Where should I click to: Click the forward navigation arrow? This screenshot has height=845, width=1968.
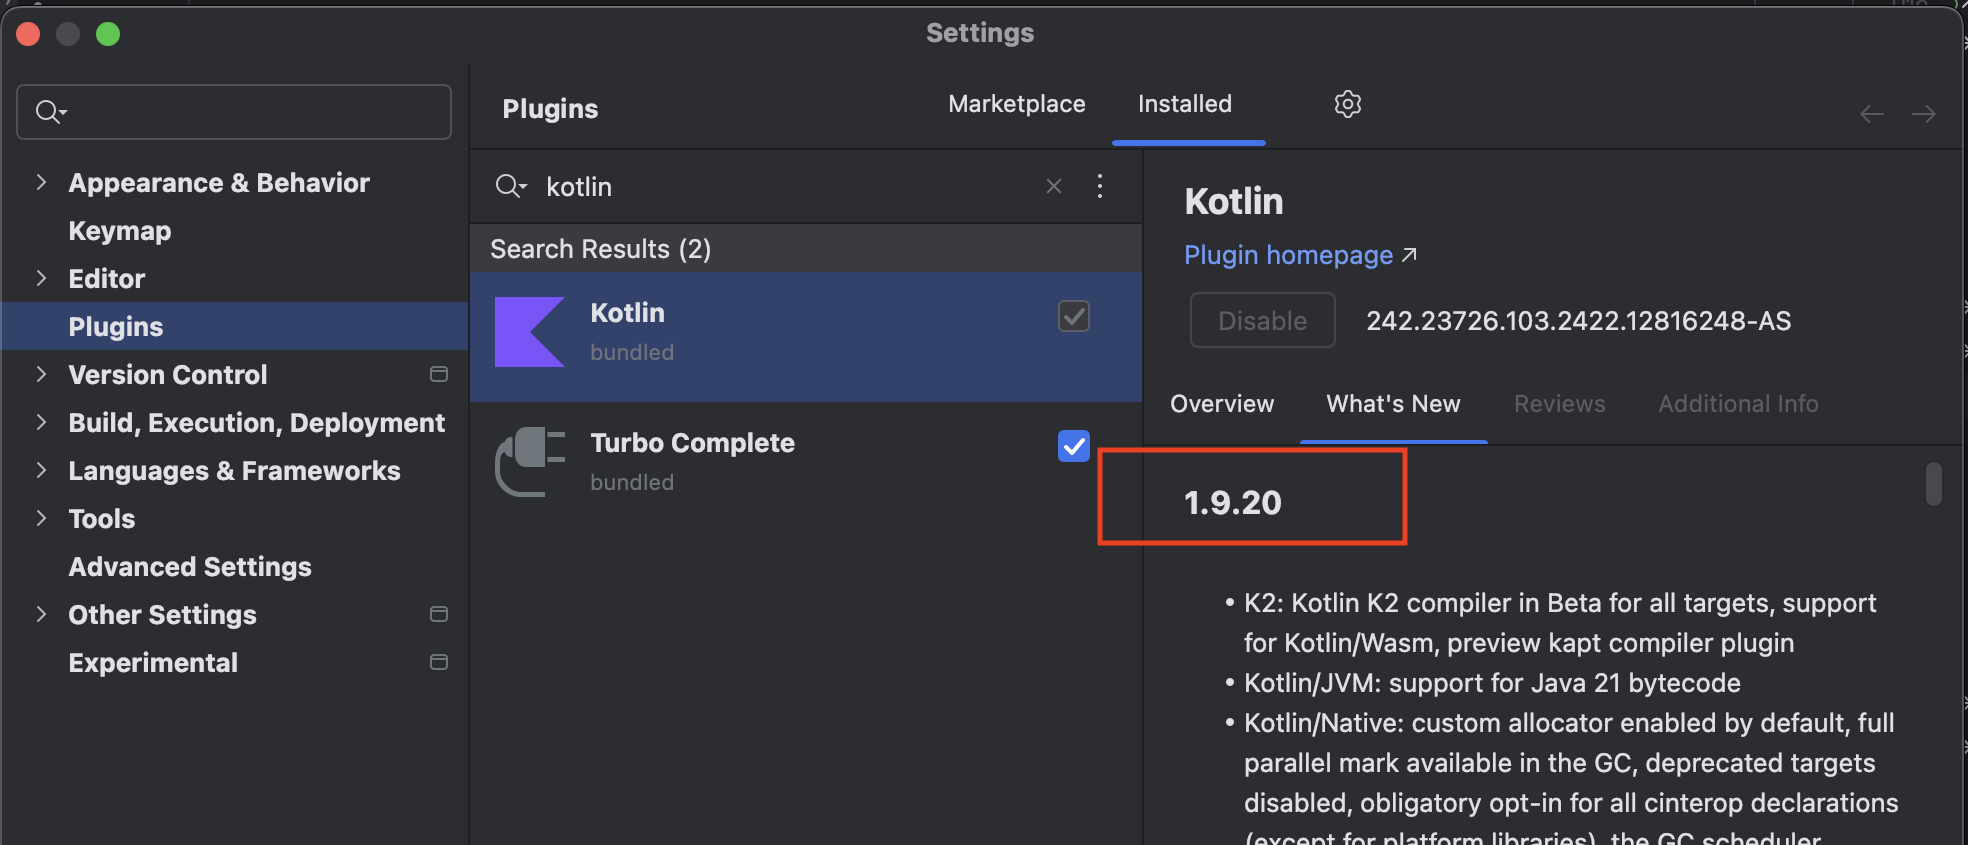(x=1924, y=115)
